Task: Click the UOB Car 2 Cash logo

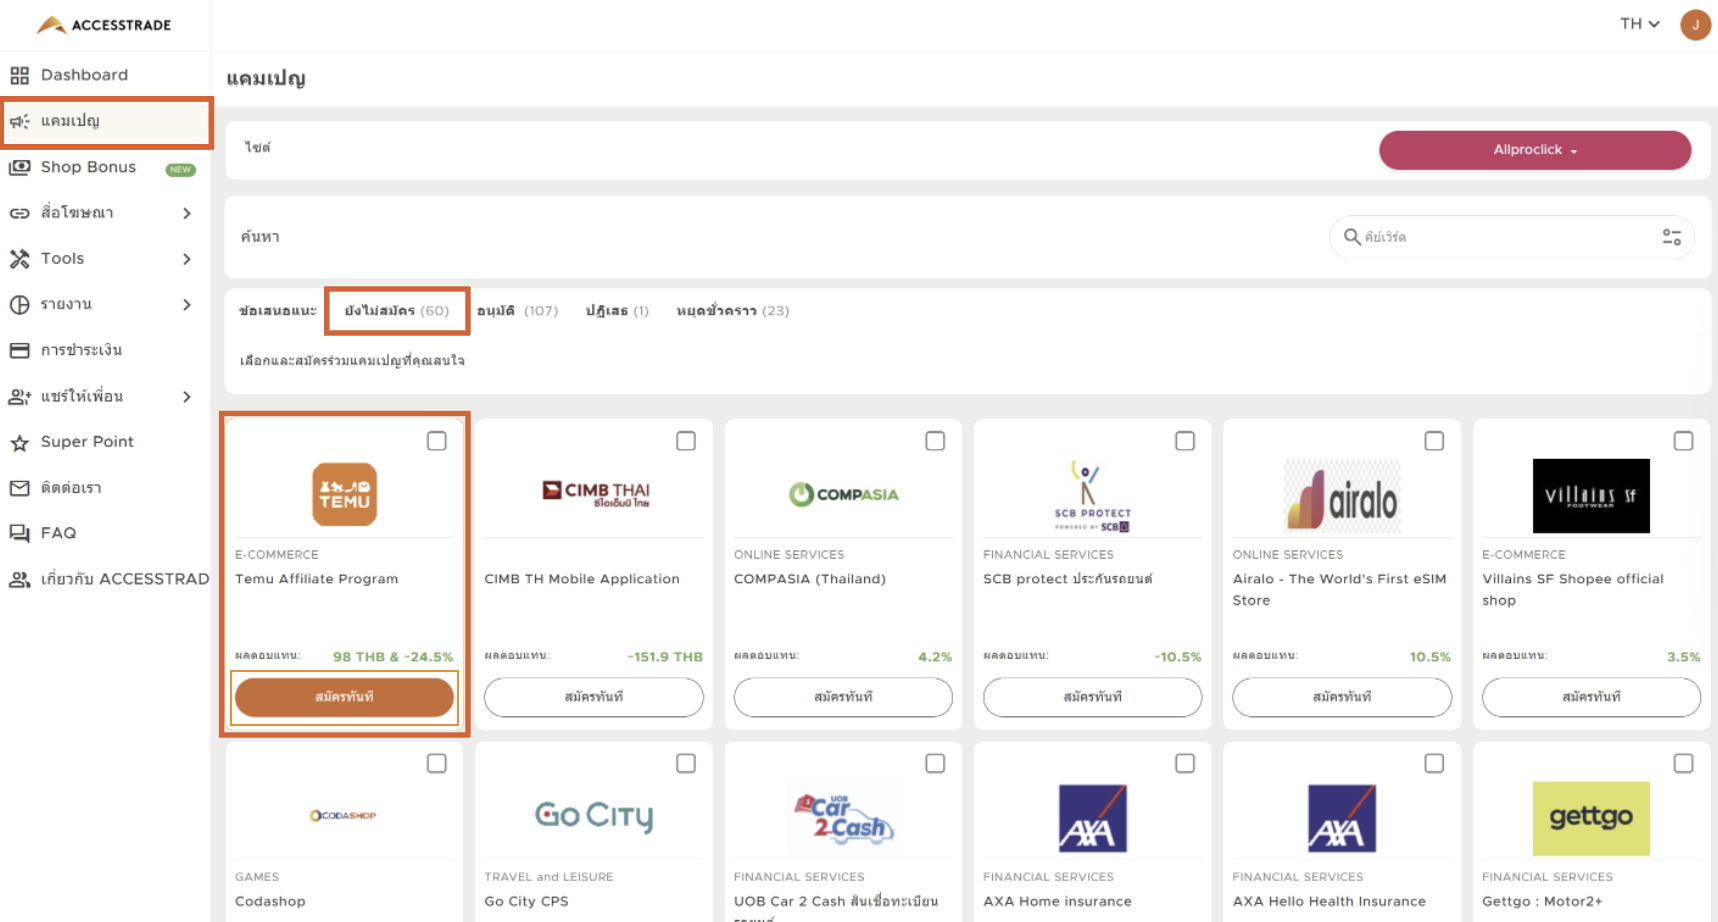Action: point(844,818)
